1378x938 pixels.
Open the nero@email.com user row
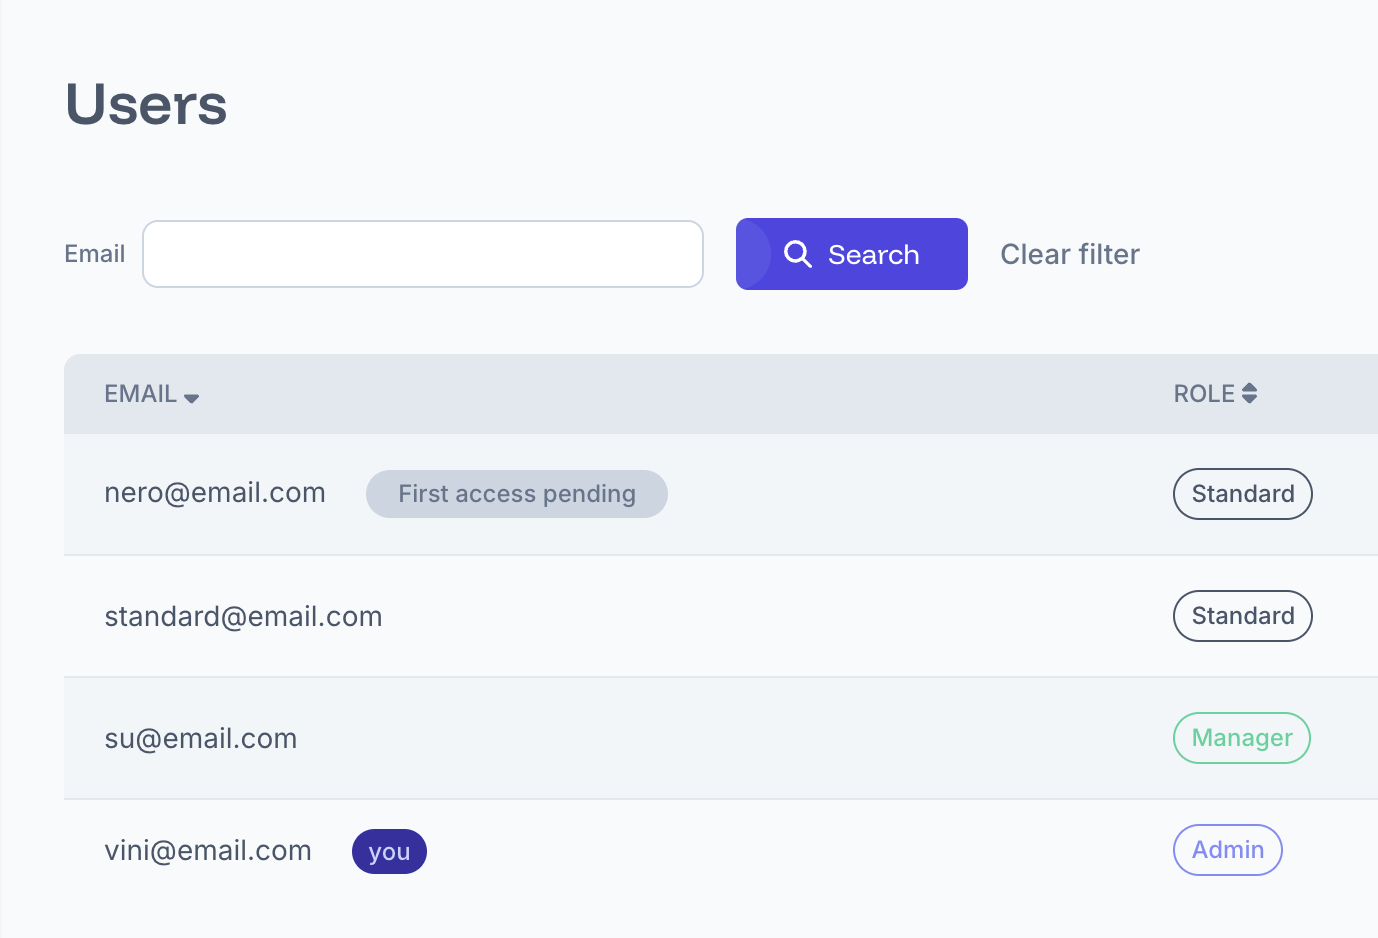(215, 493)
